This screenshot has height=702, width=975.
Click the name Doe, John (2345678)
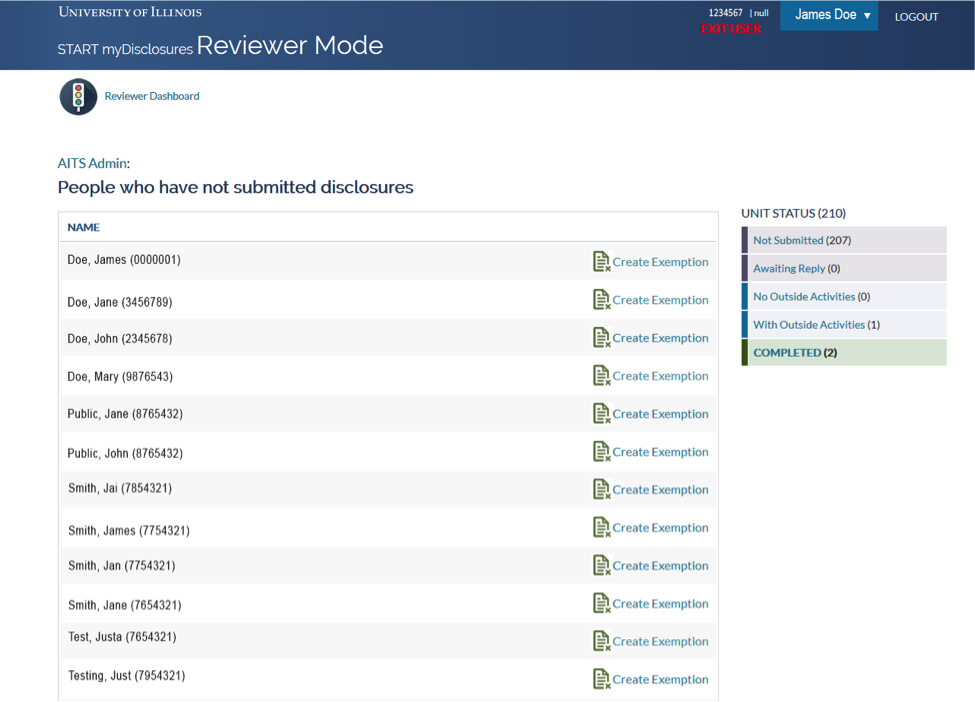(x=119, y=339)
